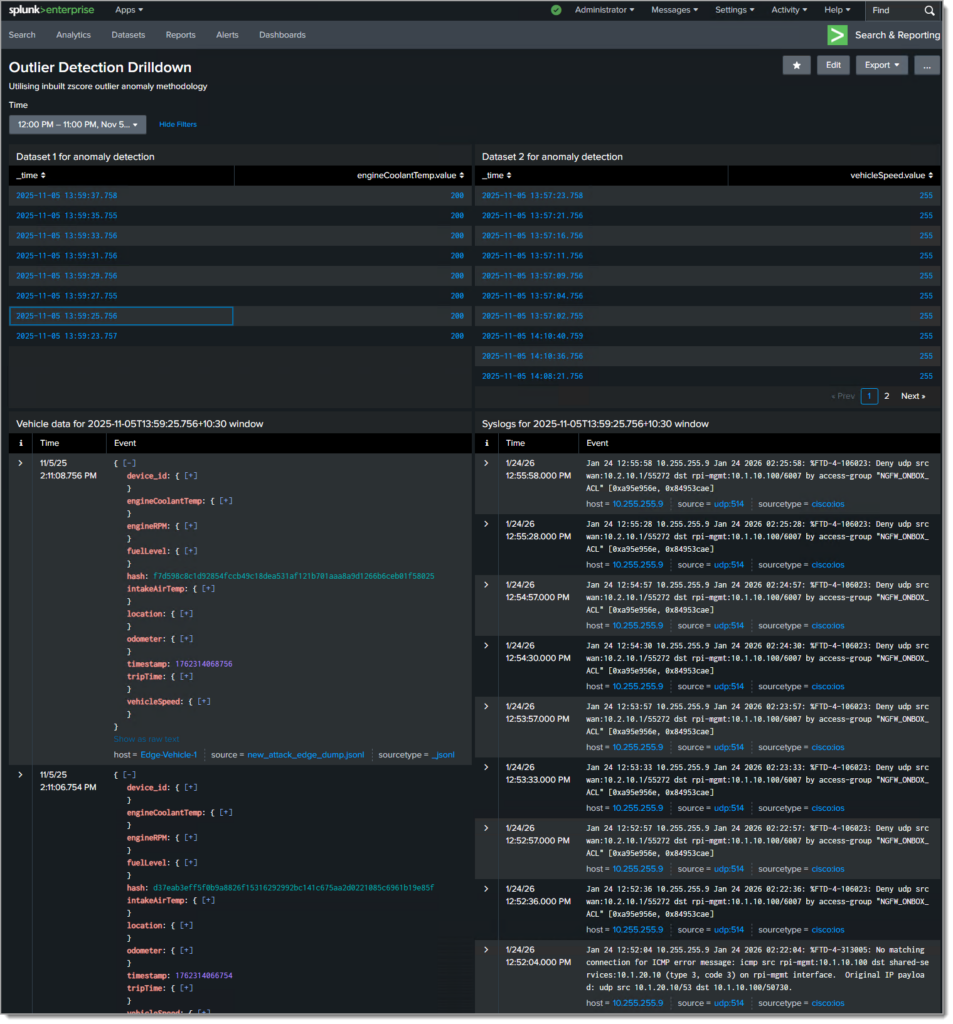Expand the 12:55:58 syslog event row
The height and width of the screenshot is (1024, 953).
[x=486, y=463]
